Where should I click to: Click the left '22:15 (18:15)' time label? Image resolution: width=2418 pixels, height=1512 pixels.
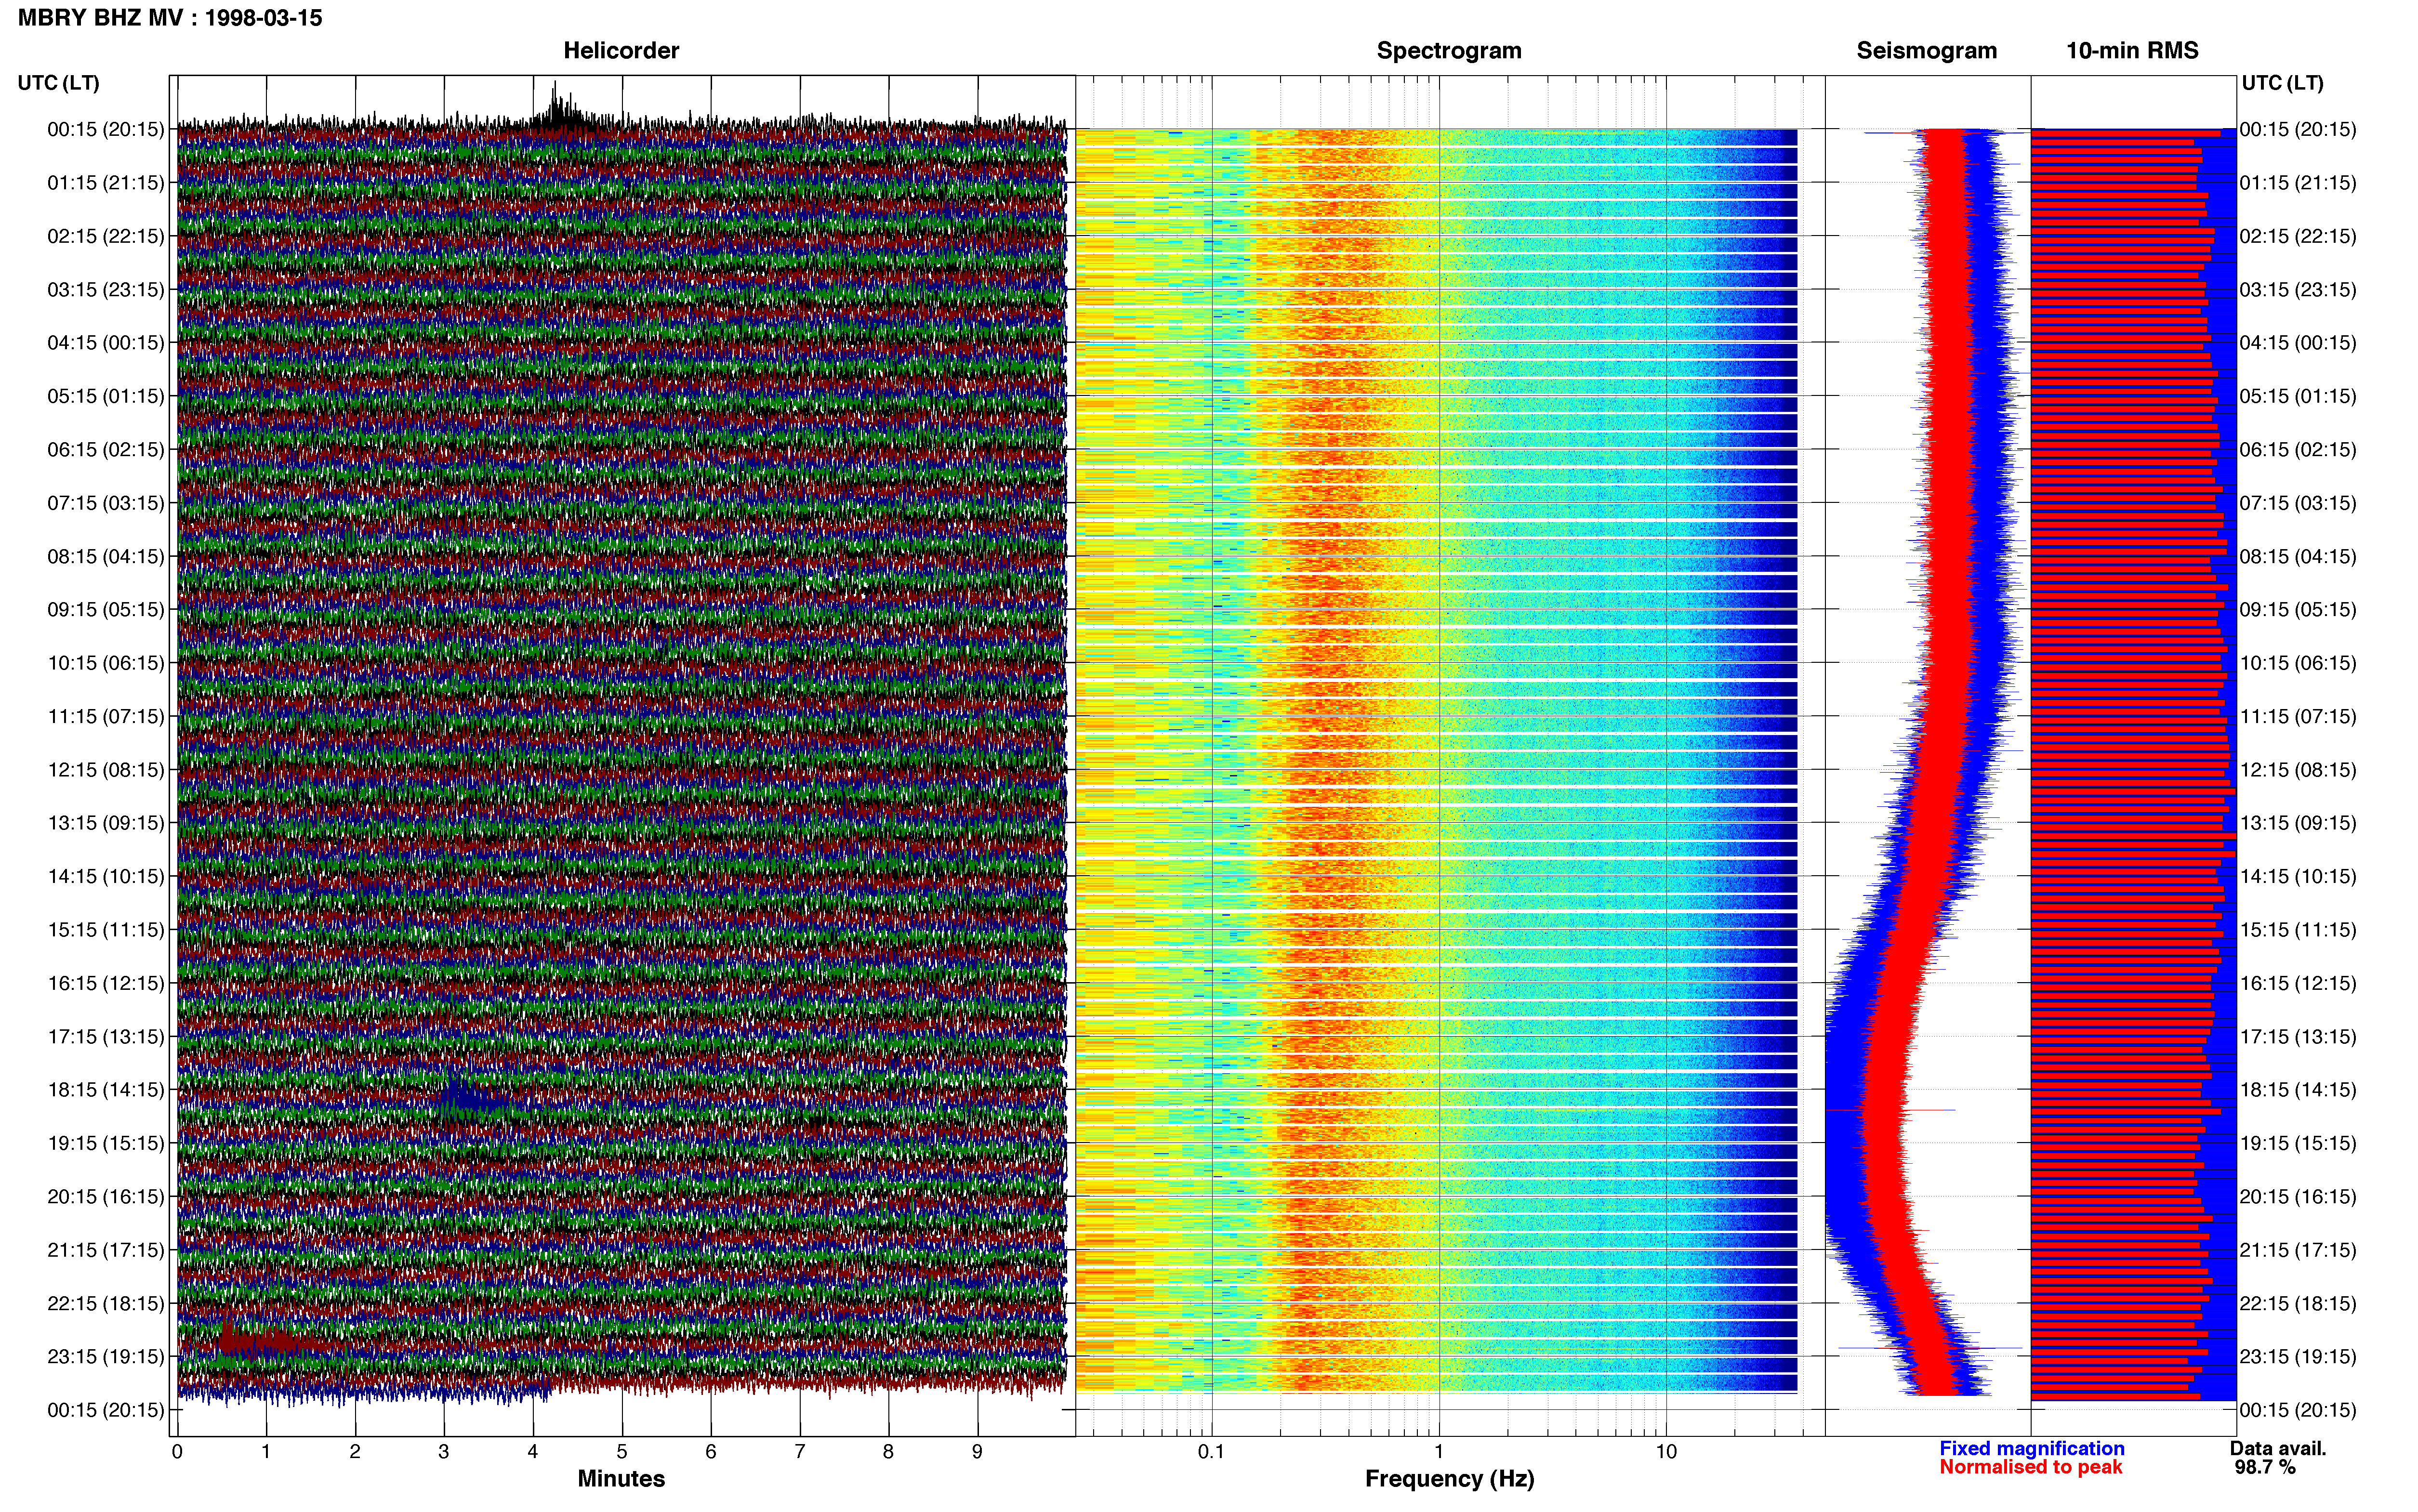pyautogui.click(x=105, y=1303)
